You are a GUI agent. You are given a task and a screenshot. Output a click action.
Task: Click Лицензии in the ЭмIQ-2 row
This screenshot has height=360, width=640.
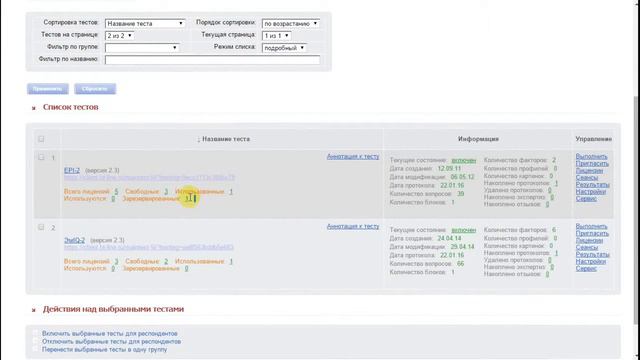pyautogui.click(x=589, y=240)
